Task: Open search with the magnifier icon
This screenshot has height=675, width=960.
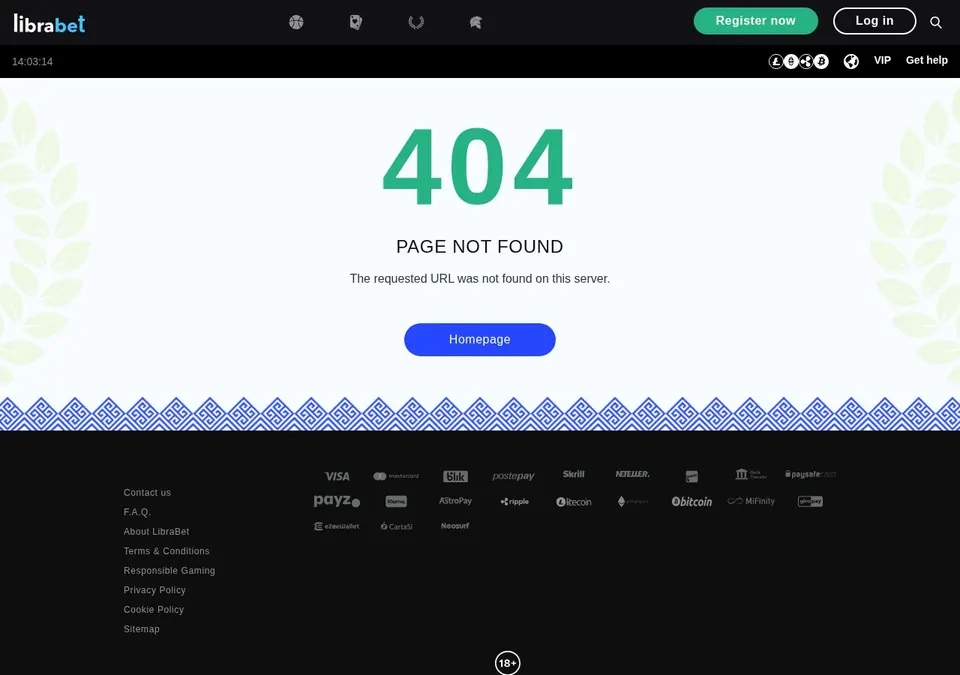Action: coord(936,23)
